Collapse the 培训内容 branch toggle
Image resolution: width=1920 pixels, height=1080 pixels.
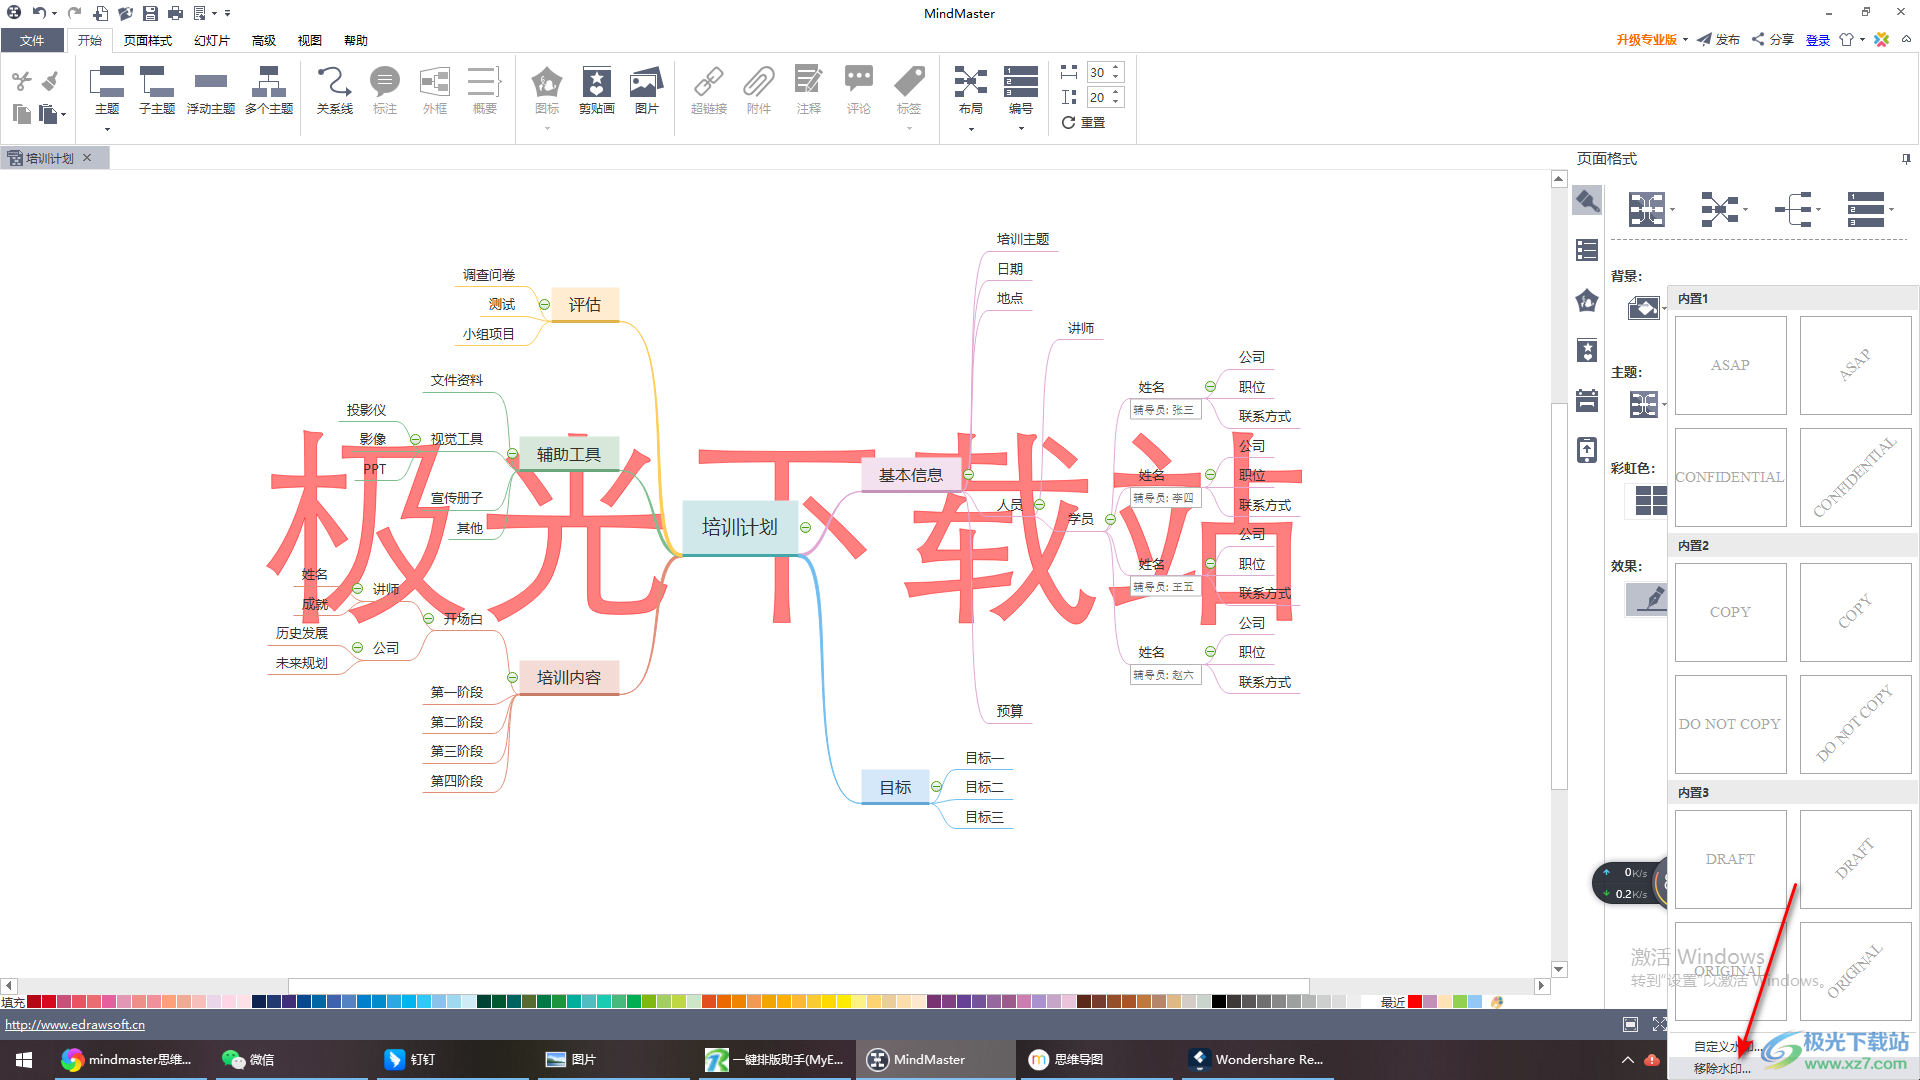[x=512, y=677]
